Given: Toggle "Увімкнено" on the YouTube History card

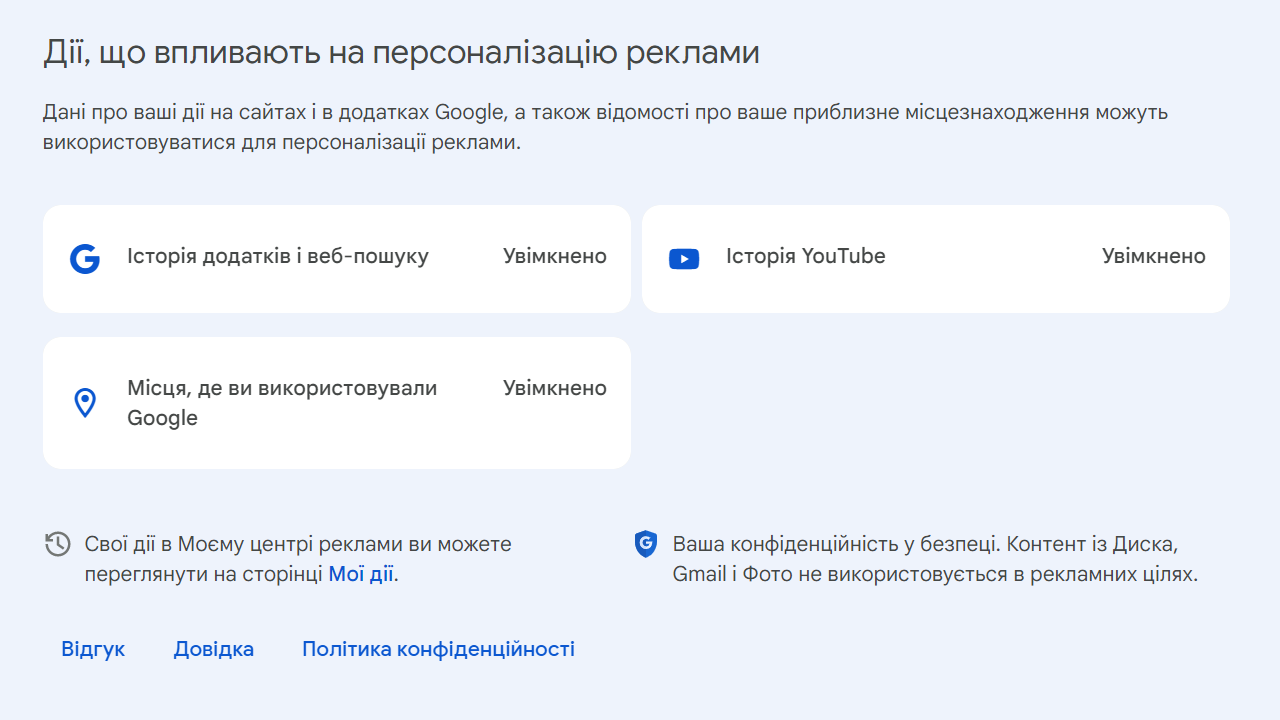Looking at the screenshot, I should [x=1154, y=257].
